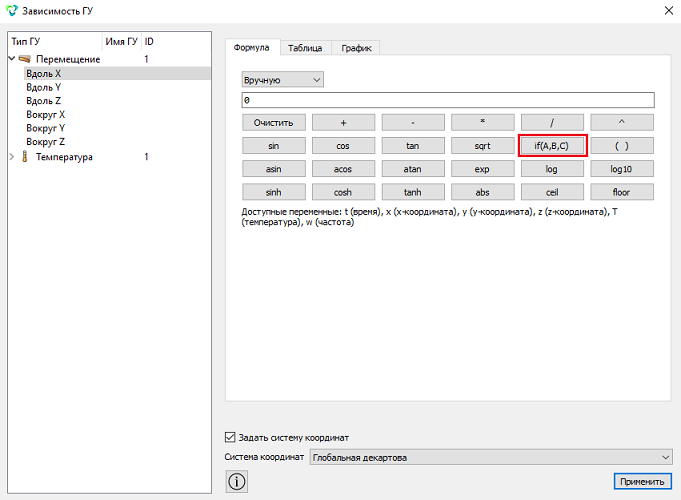Click the Температура thermometer icon
This screenshot has width=681, height=500.
pos(25,157)
